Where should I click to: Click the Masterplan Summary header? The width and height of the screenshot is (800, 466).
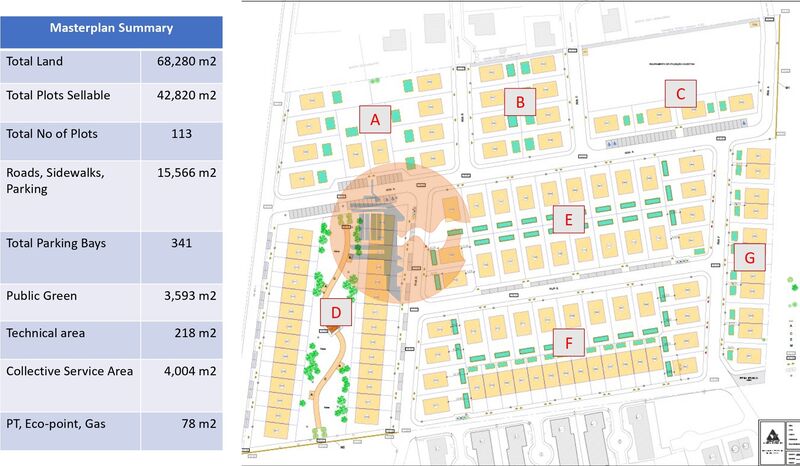111,28
